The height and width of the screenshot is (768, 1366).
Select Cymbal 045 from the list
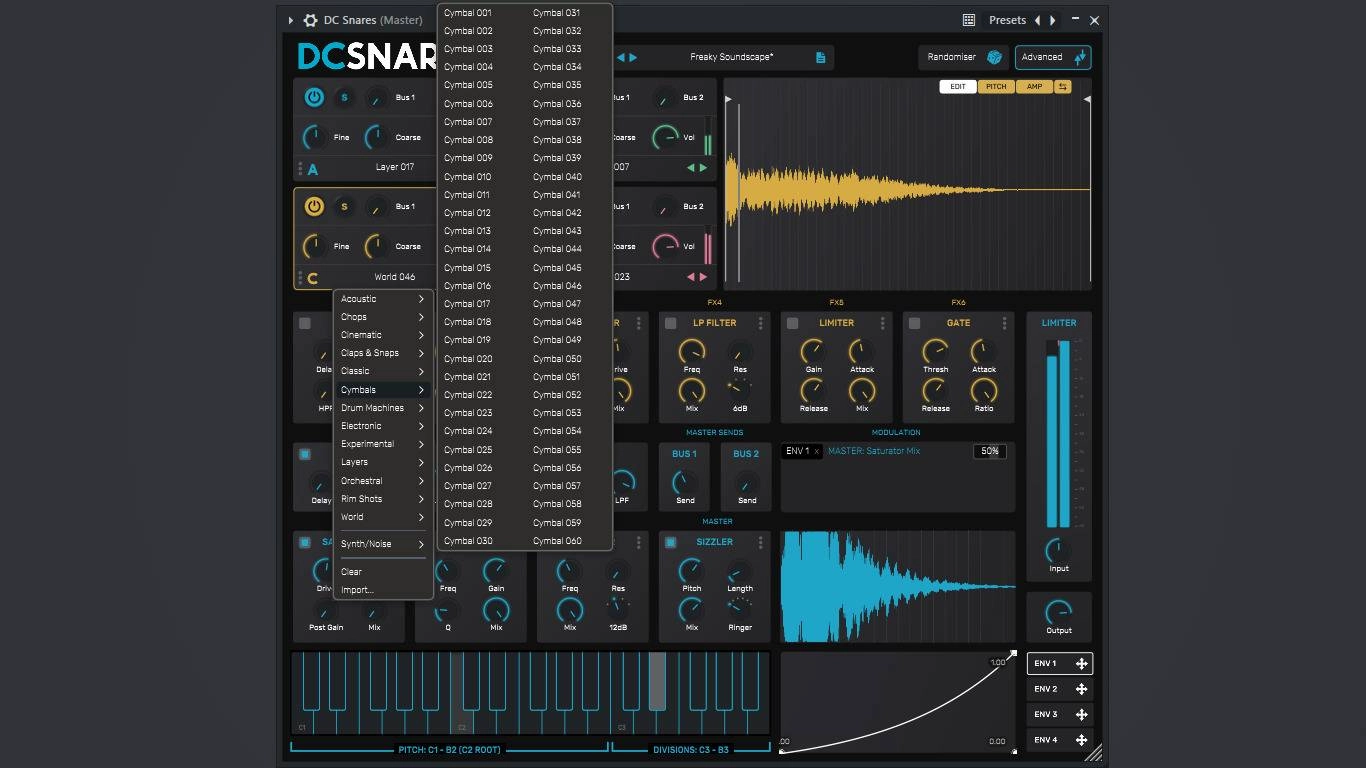tap(557, 268)
